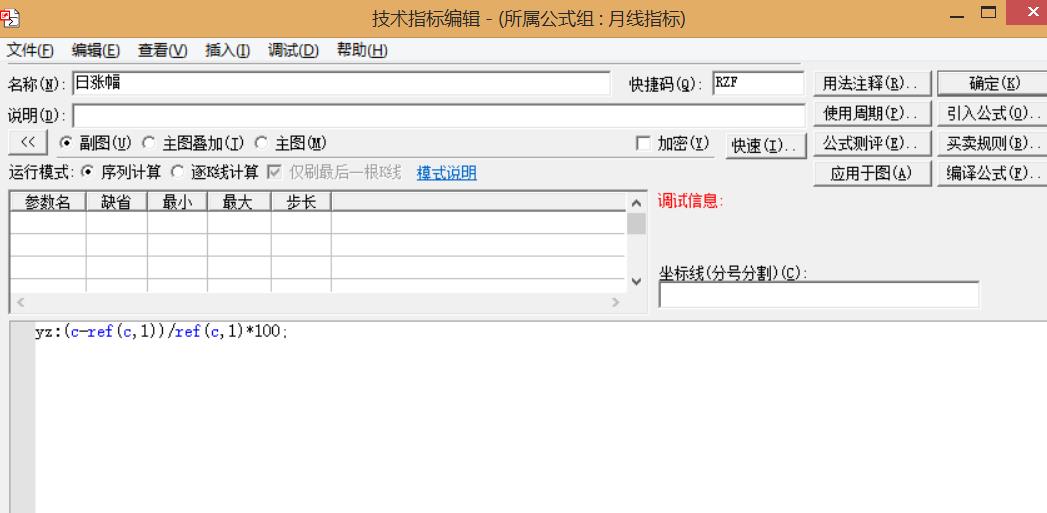Click the parameter table scroll-left arrow

[x=20, y=303]
